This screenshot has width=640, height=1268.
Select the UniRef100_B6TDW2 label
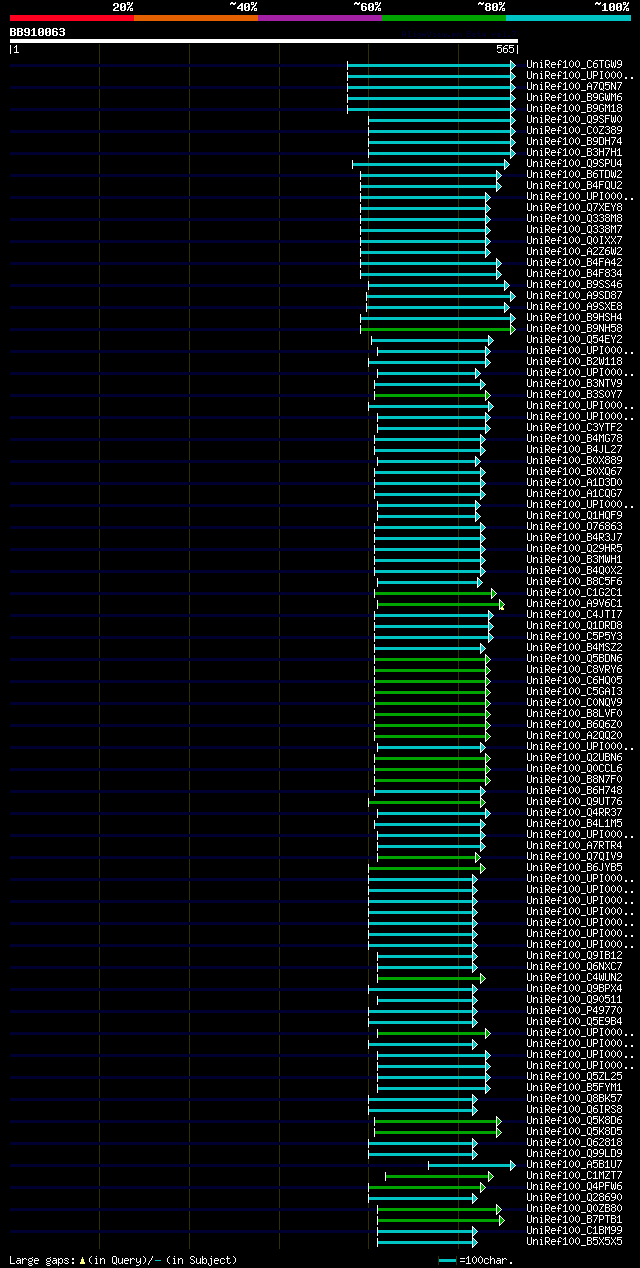click(574, 174)
